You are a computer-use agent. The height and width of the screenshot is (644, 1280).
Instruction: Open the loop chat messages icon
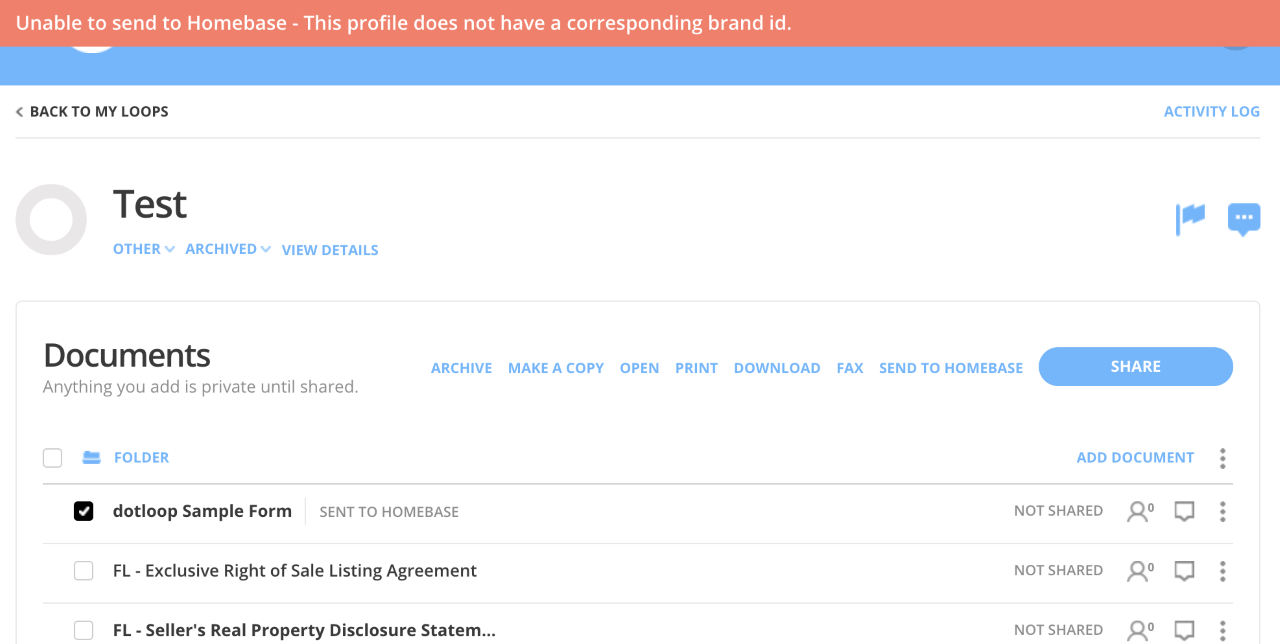[x=1244, y=218]
